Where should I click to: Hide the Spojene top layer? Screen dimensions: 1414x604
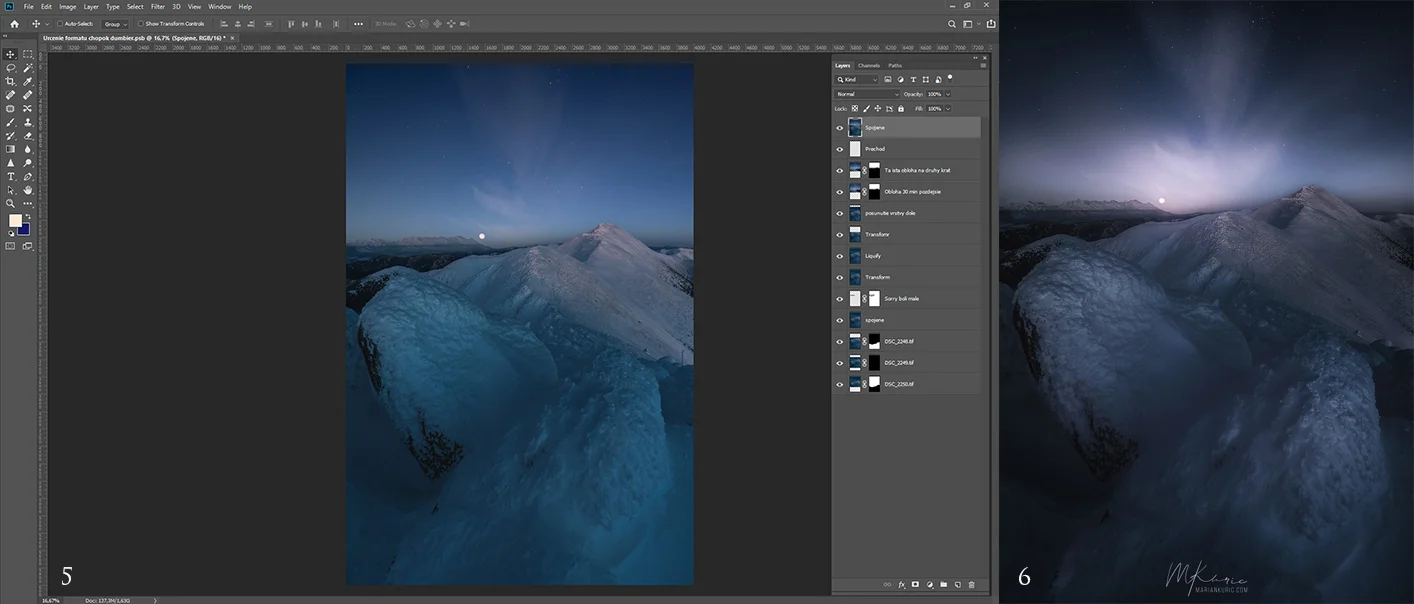tap(840, 128)
